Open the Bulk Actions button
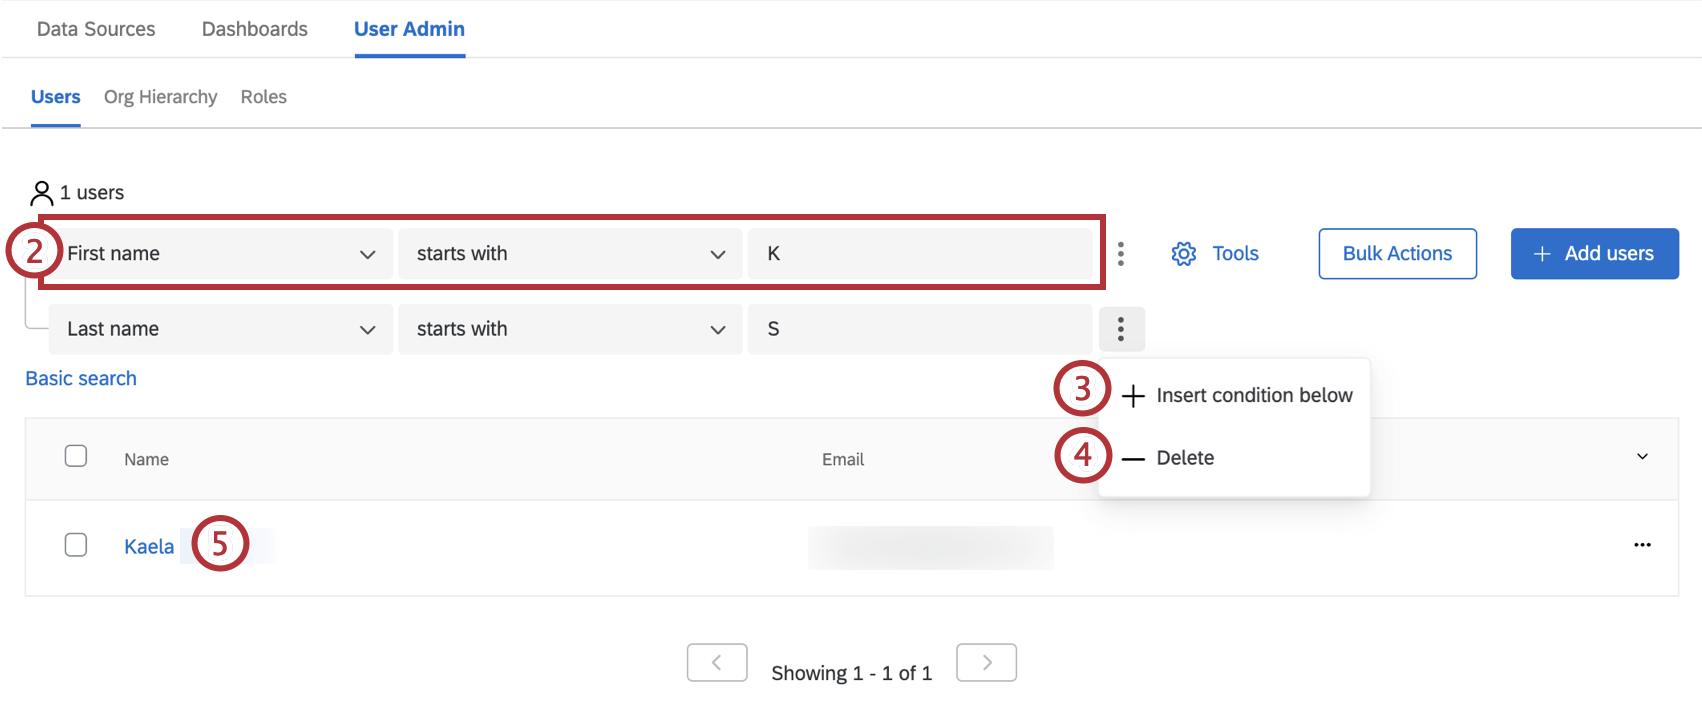Viewport: 1702px width, 716px height. [x=1397, y=254]
